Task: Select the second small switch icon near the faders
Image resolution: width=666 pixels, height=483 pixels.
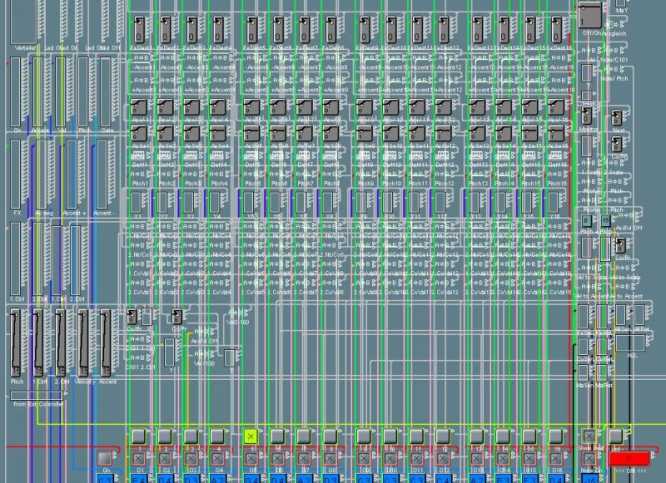Action: pos(177,316)
